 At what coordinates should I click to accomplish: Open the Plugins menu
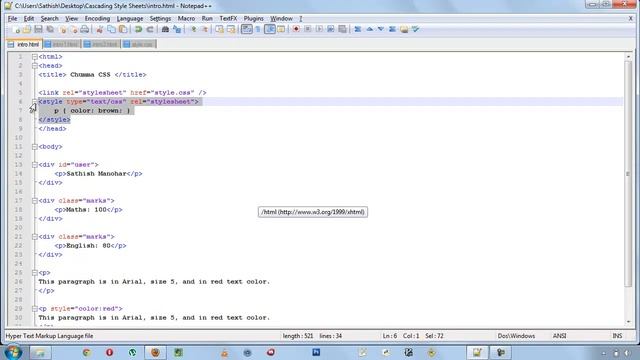coord(253,18)
